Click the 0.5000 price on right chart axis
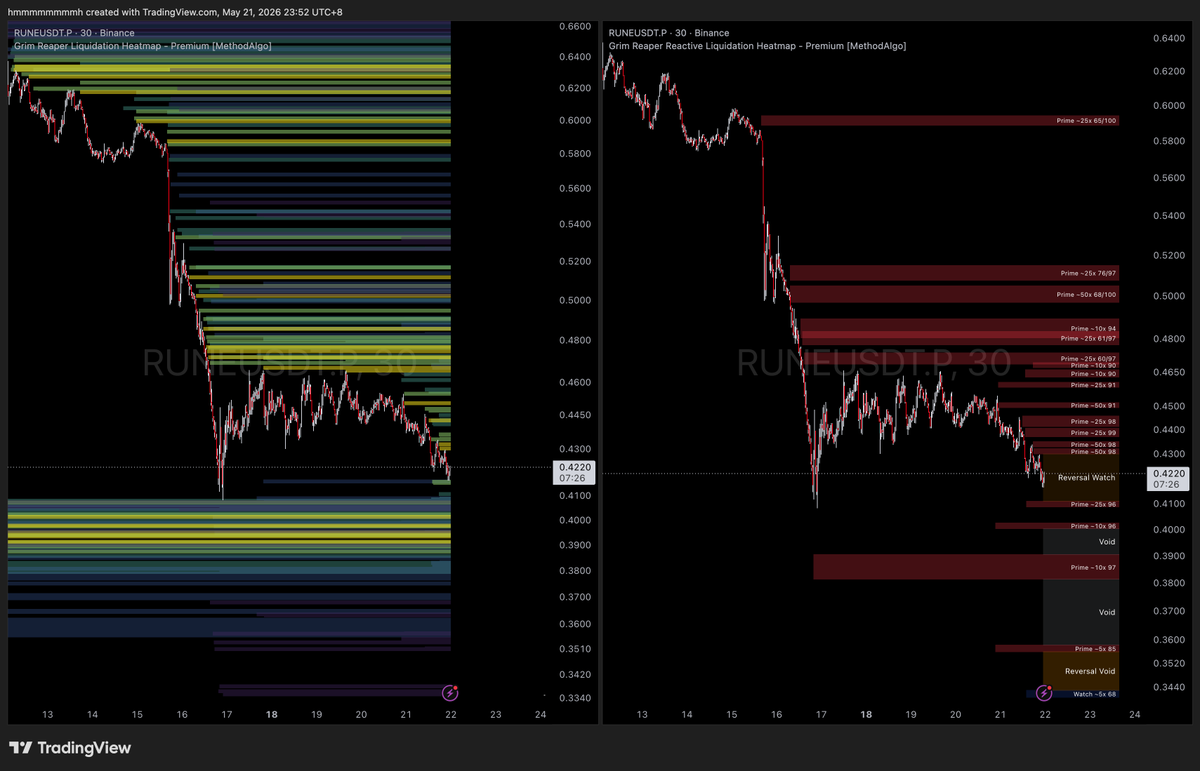The height and width of the screenshot is (771, 1200). [1169, 296]
